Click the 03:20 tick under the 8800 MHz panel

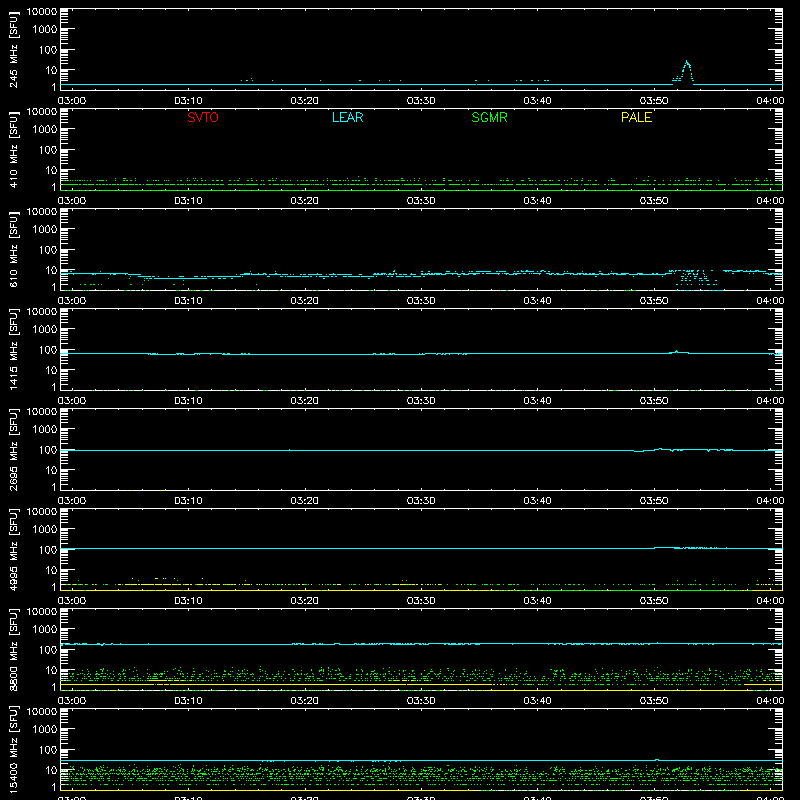tap(305, 701)
